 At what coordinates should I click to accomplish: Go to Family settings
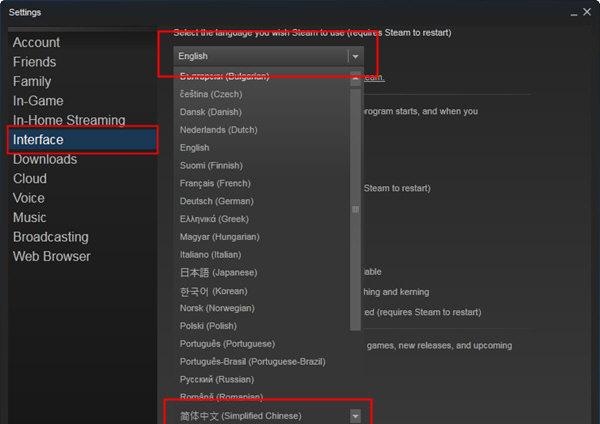[x=32, y=82]
